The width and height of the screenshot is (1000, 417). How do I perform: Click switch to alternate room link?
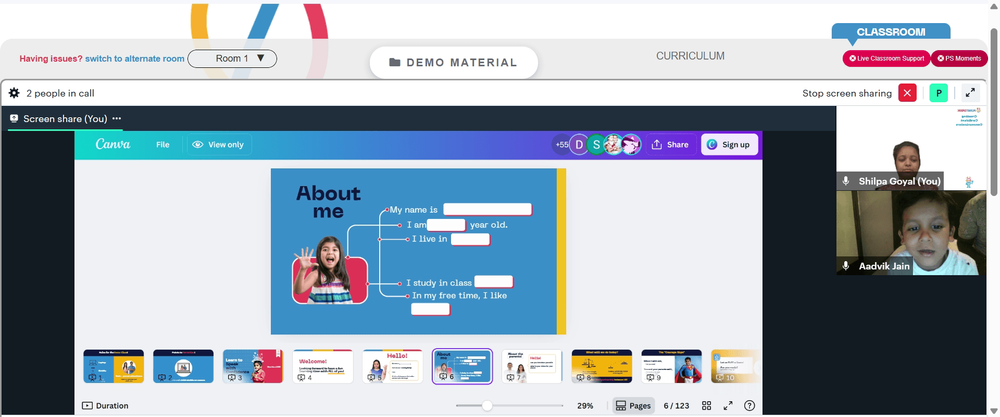pyautogui.click(x=135, y=59)
